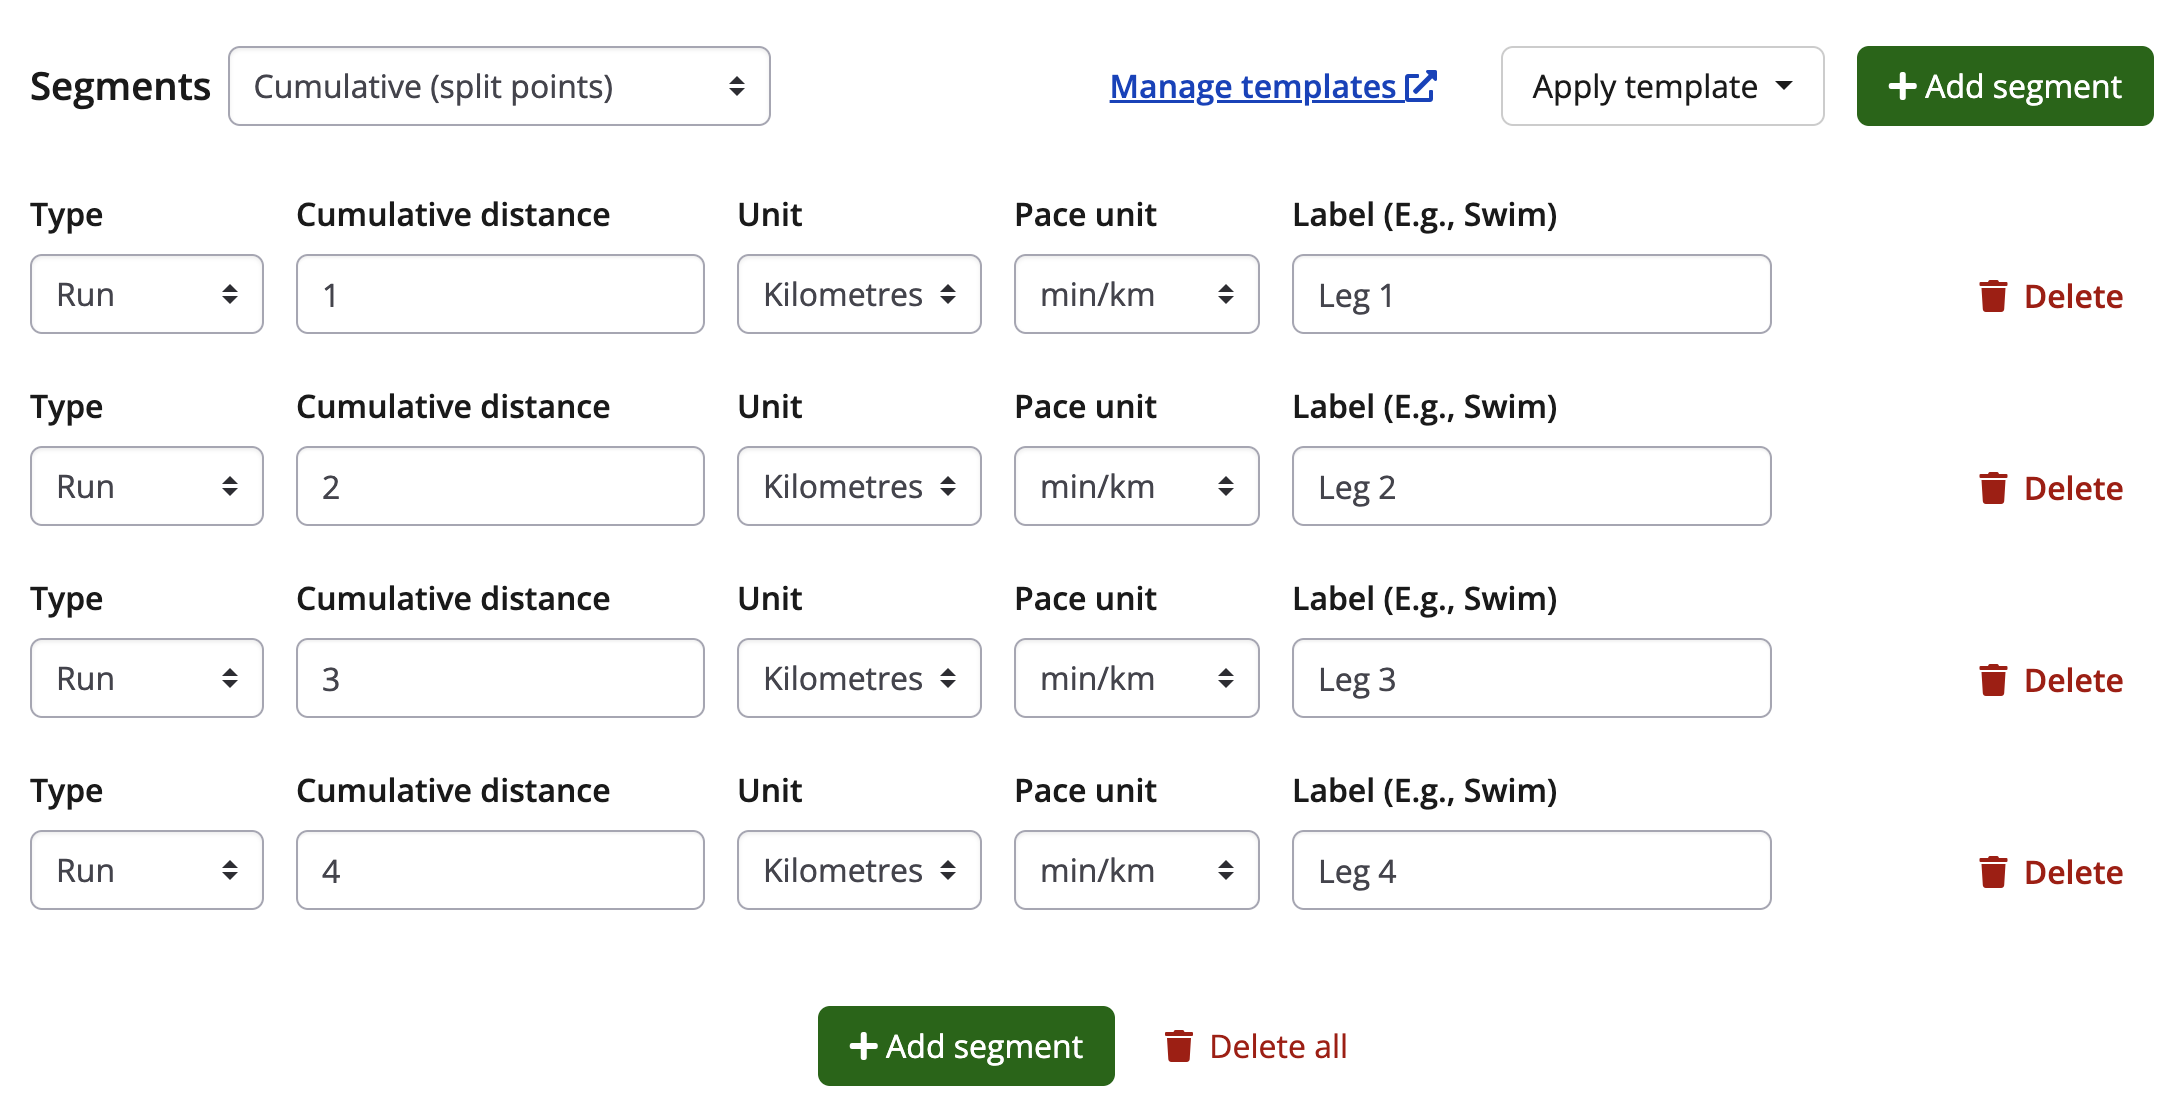
Task: Open the Type dropdown for Leg 4
Action: [147, 871]
